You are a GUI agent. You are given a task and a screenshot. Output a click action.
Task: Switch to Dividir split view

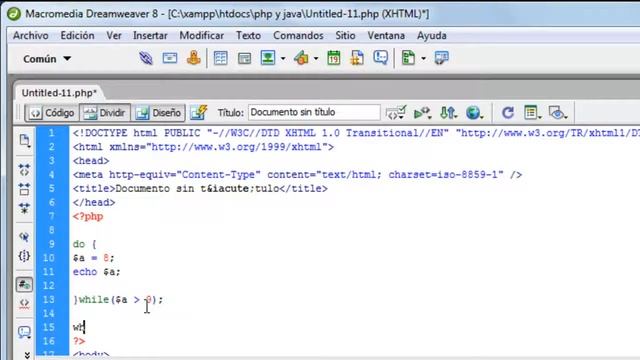pos(105,113)
